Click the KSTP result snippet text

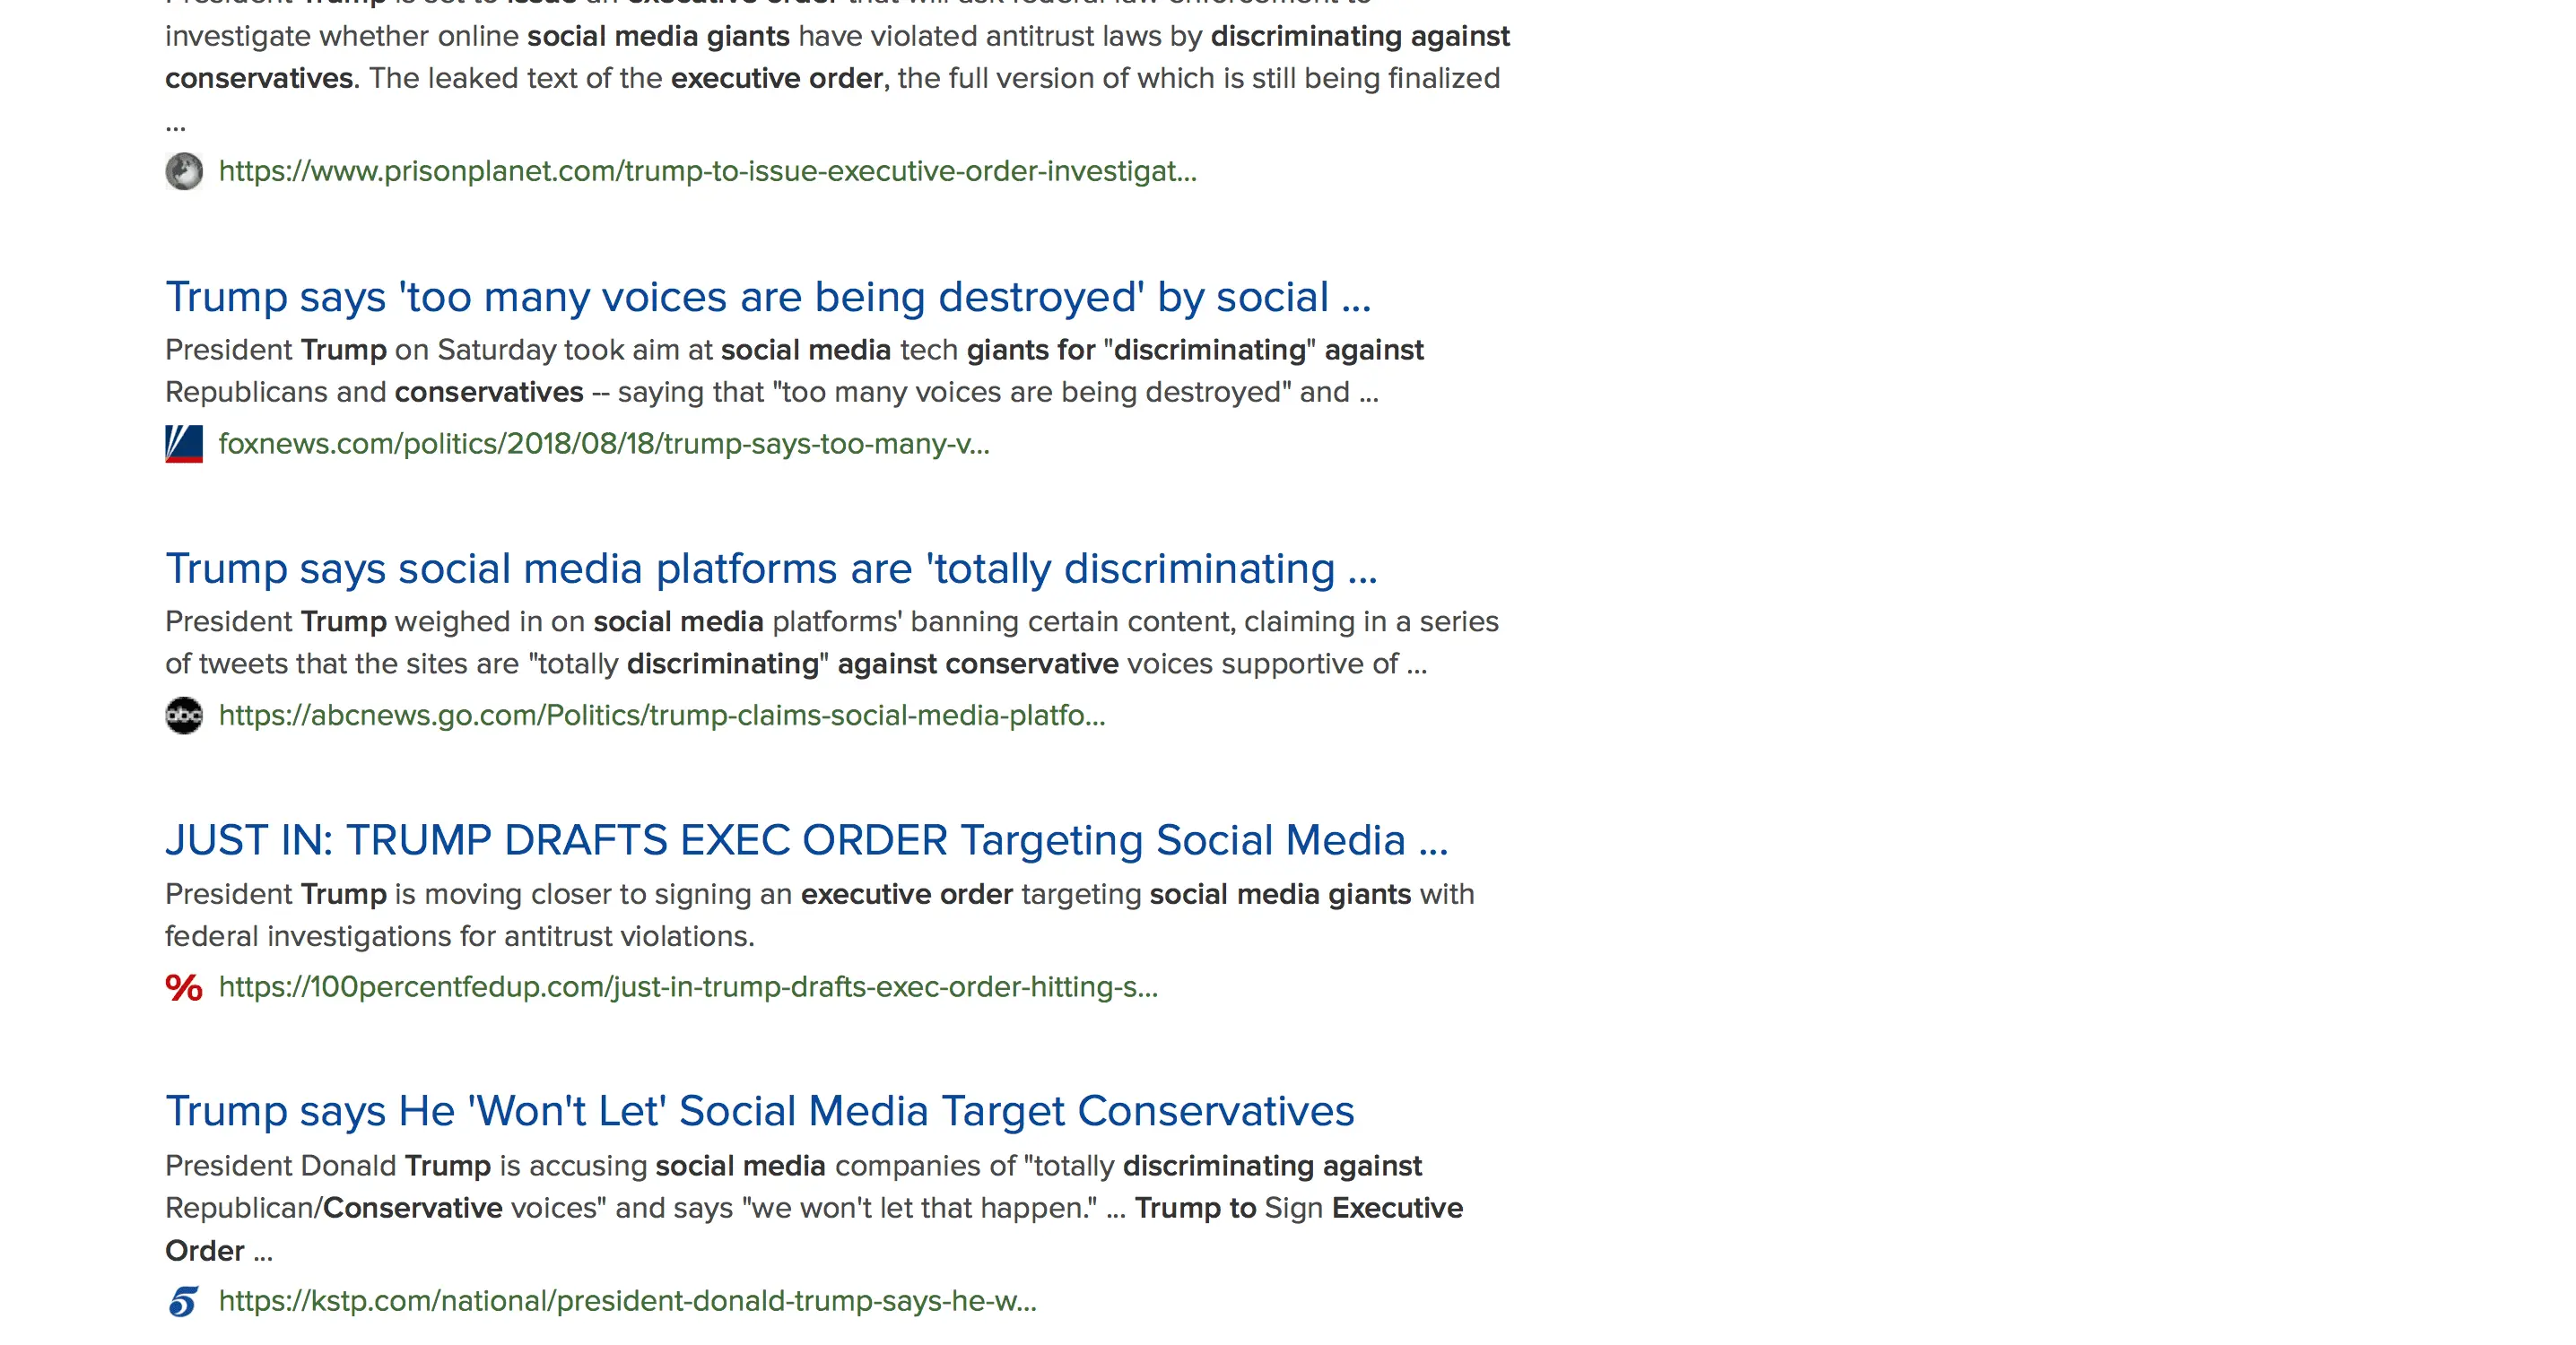click(813, 1207)
